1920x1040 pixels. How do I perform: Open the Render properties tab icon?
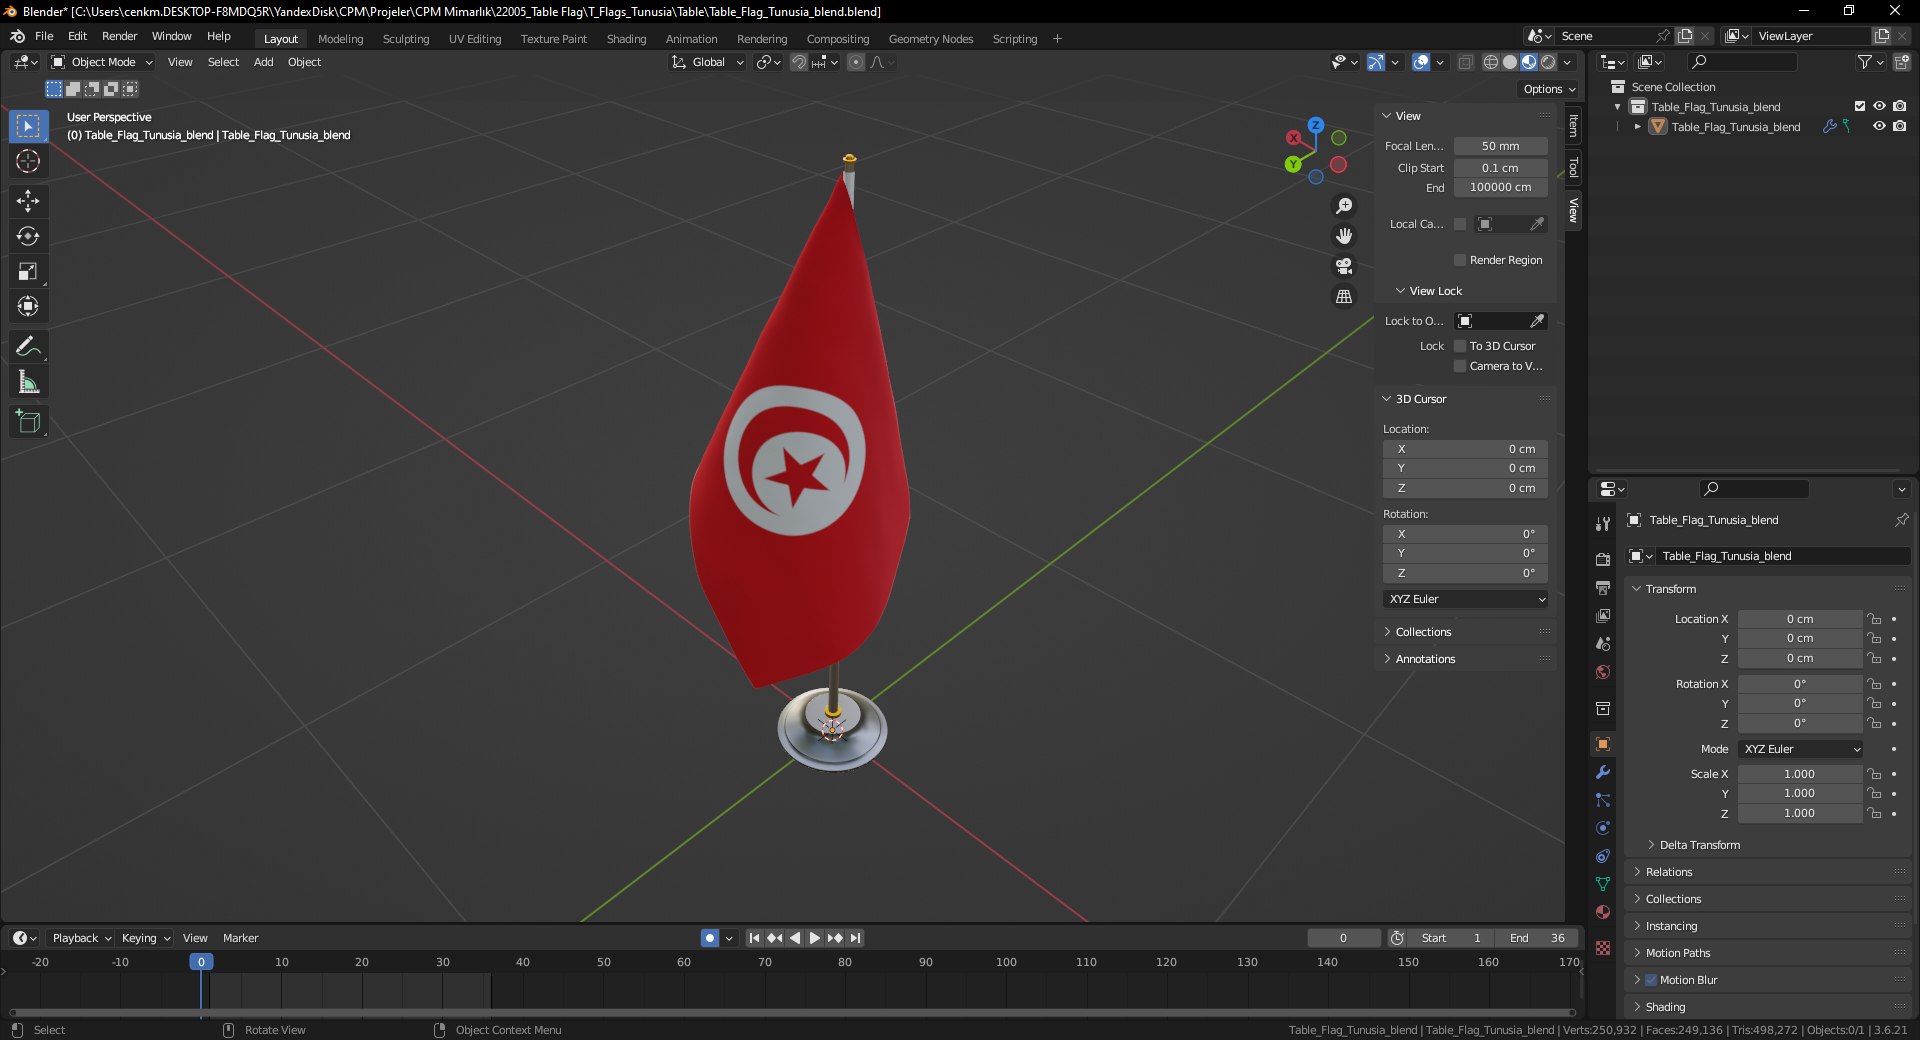[1603, 559]
